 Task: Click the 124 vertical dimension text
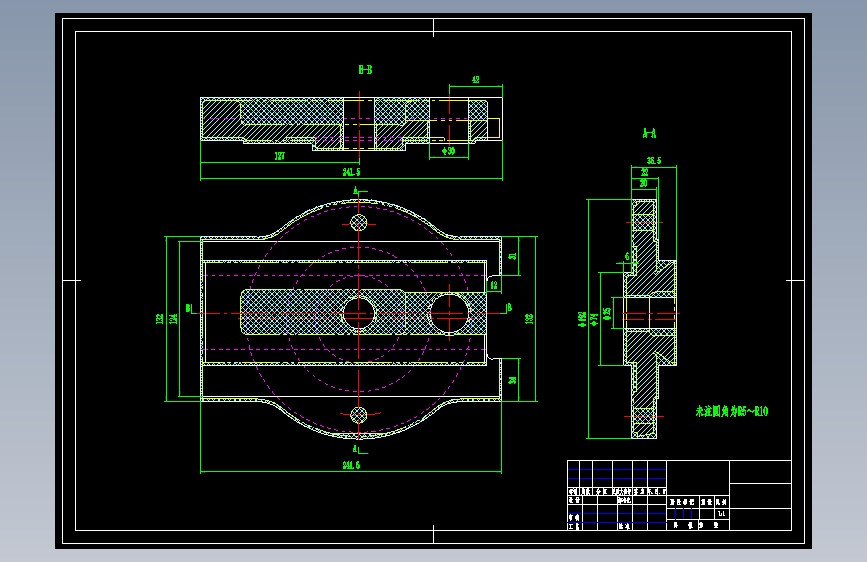click(174, 319)
